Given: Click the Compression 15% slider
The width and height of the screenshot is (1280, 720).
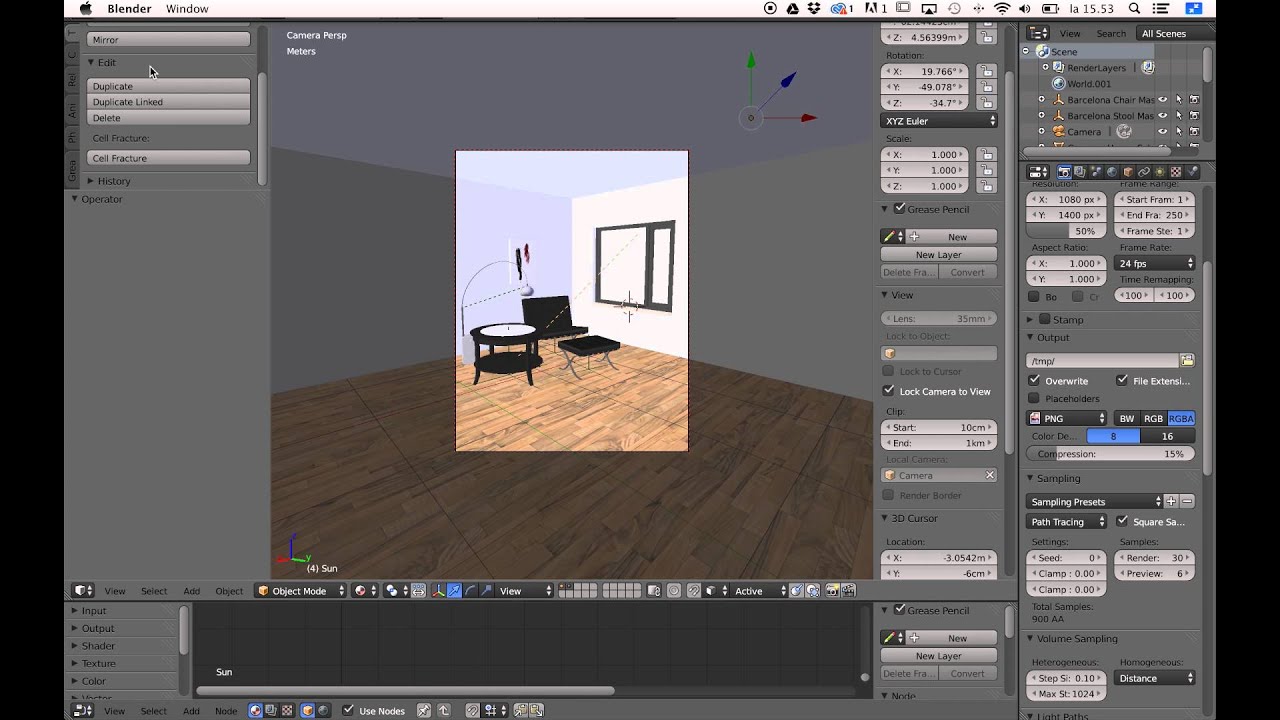Looking at the screenshot, I should click(1111, 454).
